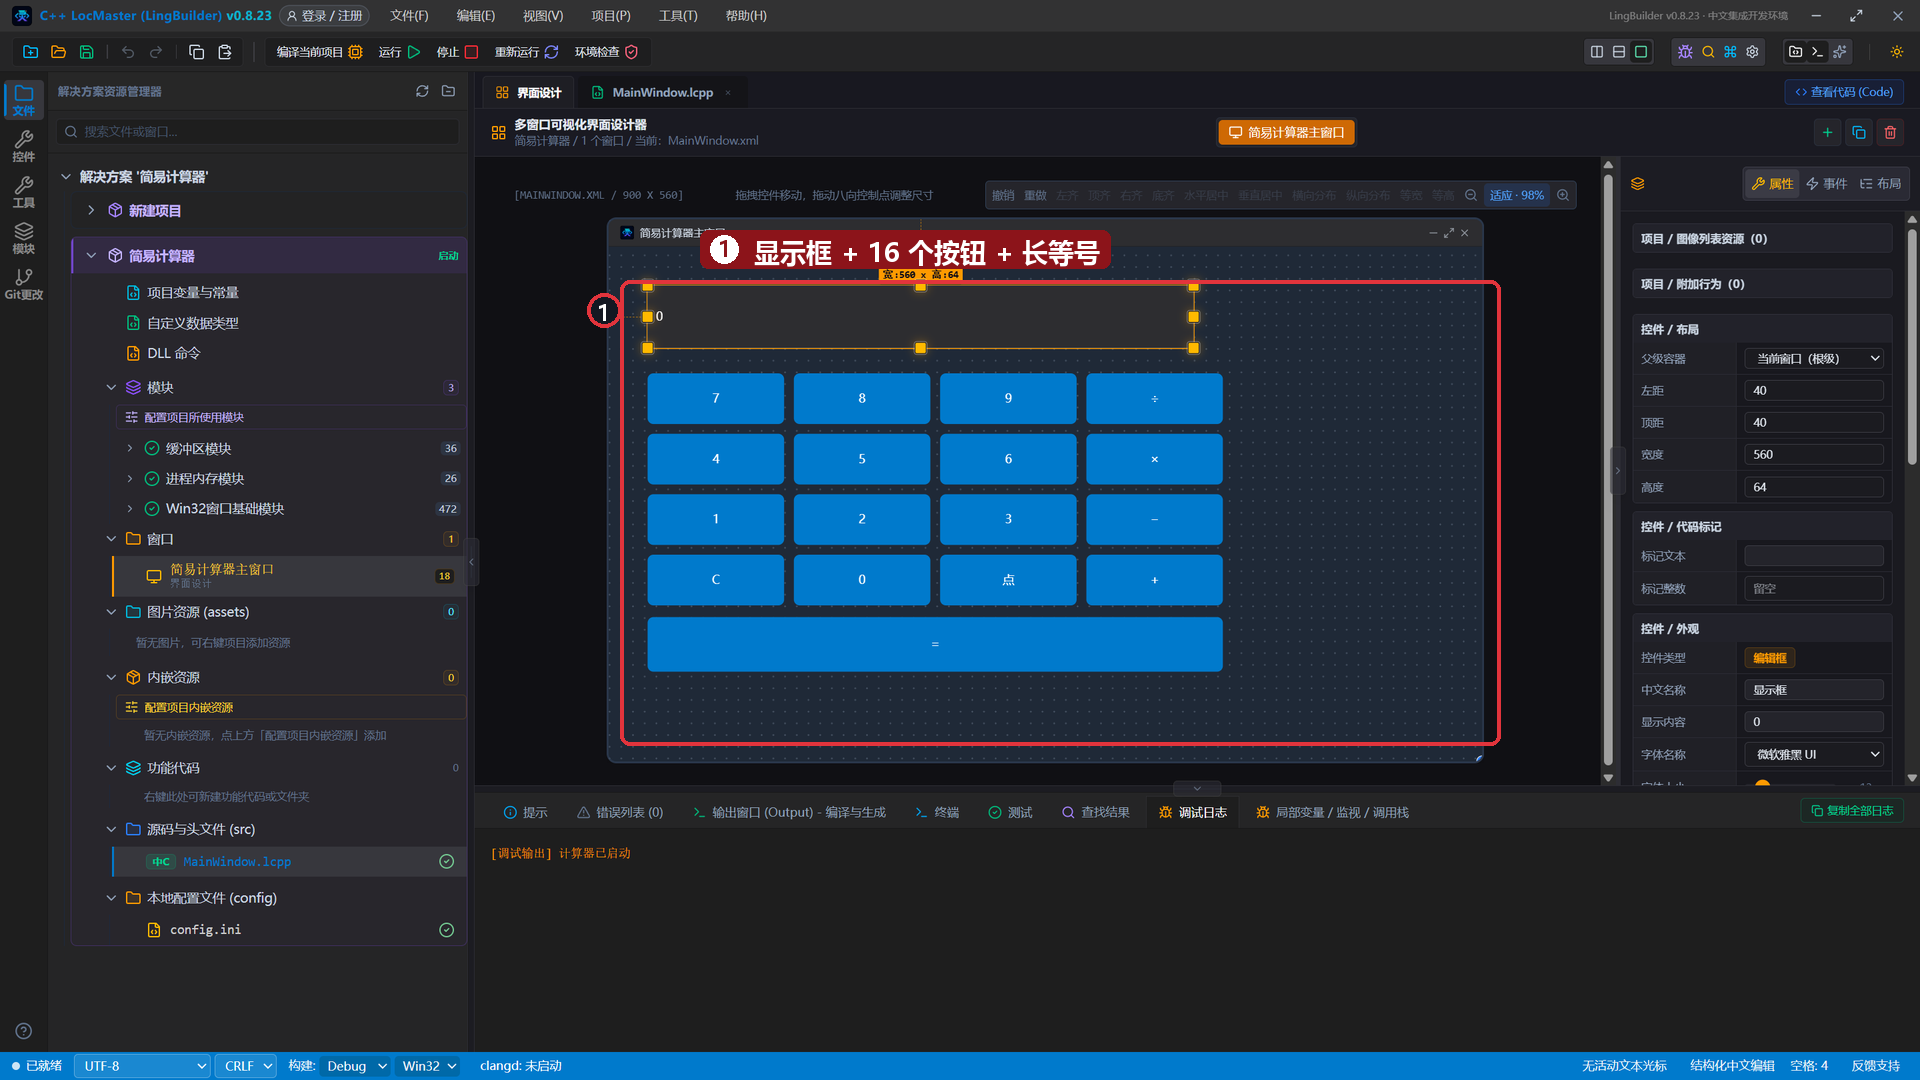Viewport: 1920px width, 1080px height.
Task: Zoom out the design canvas
Action: 1471,195
